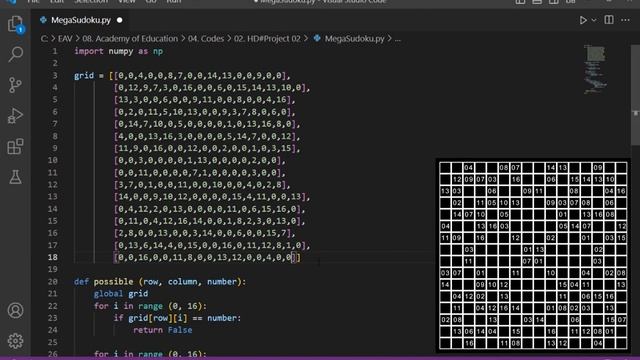
Task: Open the '04. Codes' breadcrumb segment
Action: [206, 39]
